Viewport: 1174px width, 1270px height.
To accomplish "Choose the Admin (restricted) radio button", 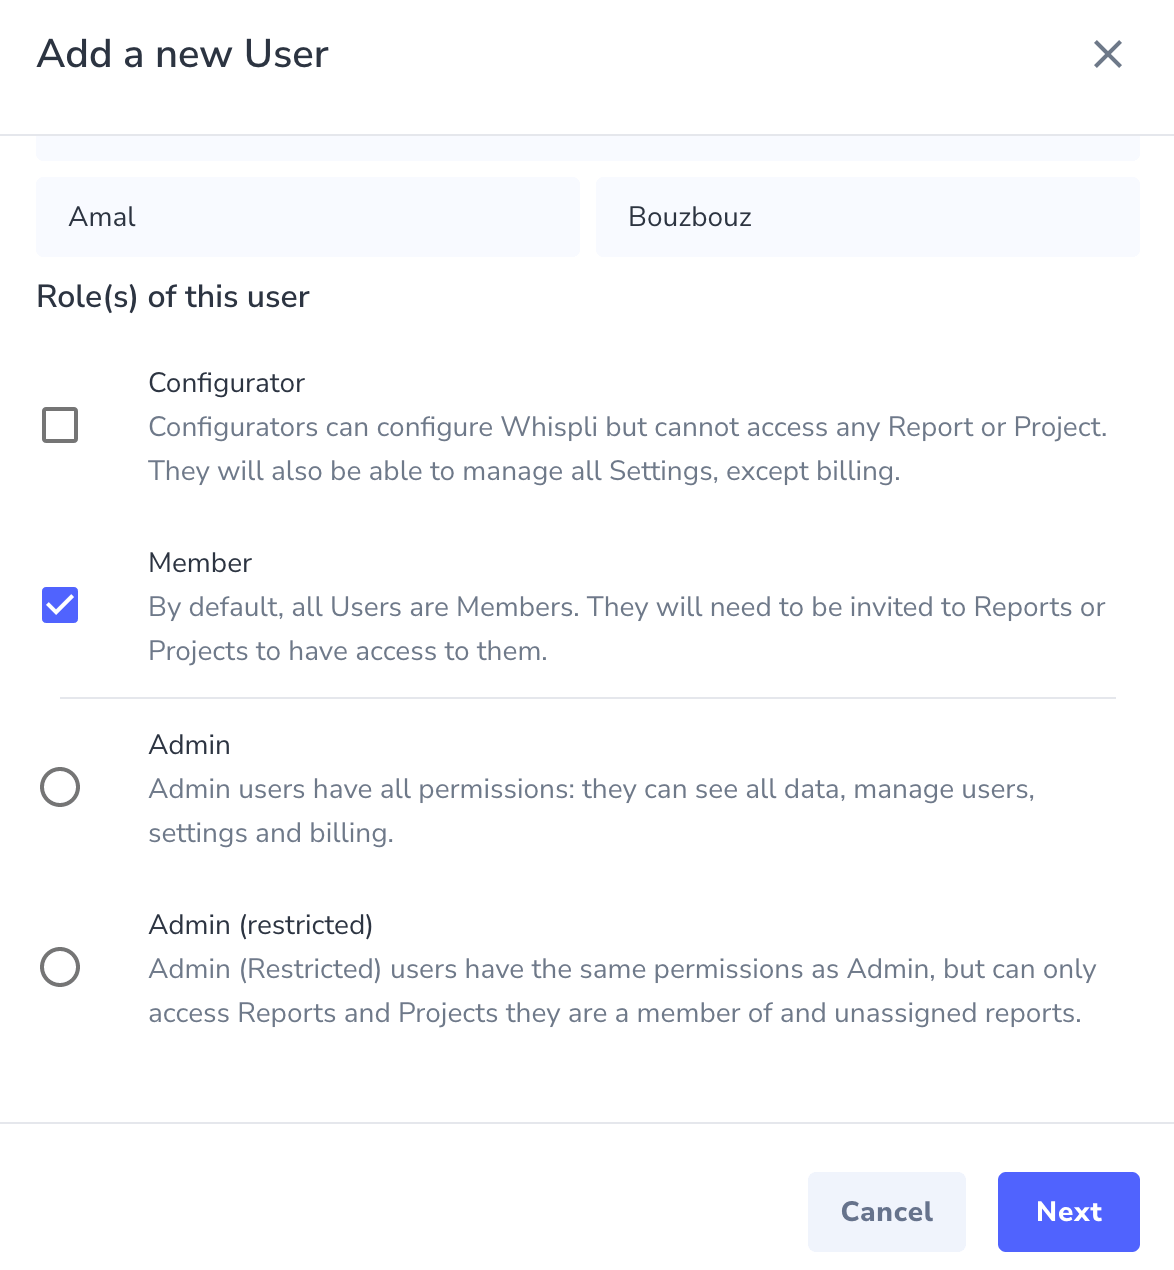I will click(59, 967).
